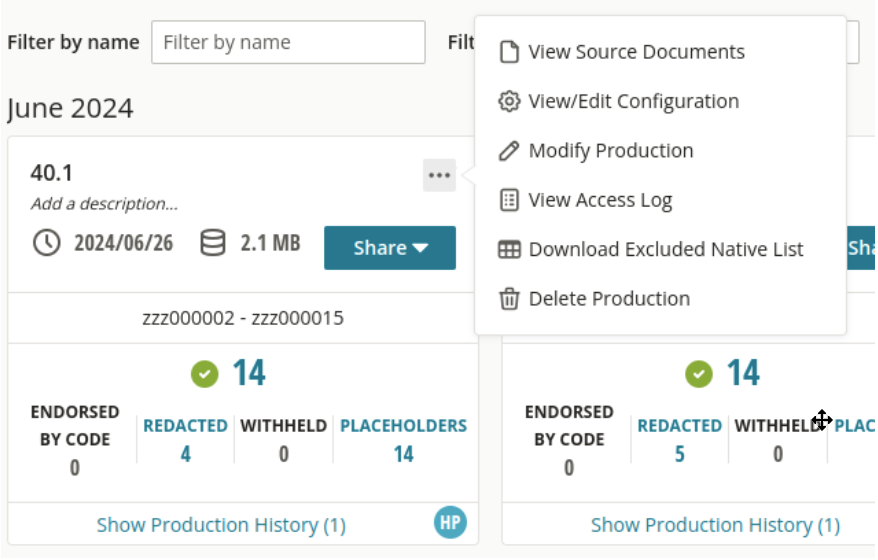Click WITHHELD 0 on the second card
Image resolution: width=878 pixels, height=560 pixels.
tap(778, 440)
